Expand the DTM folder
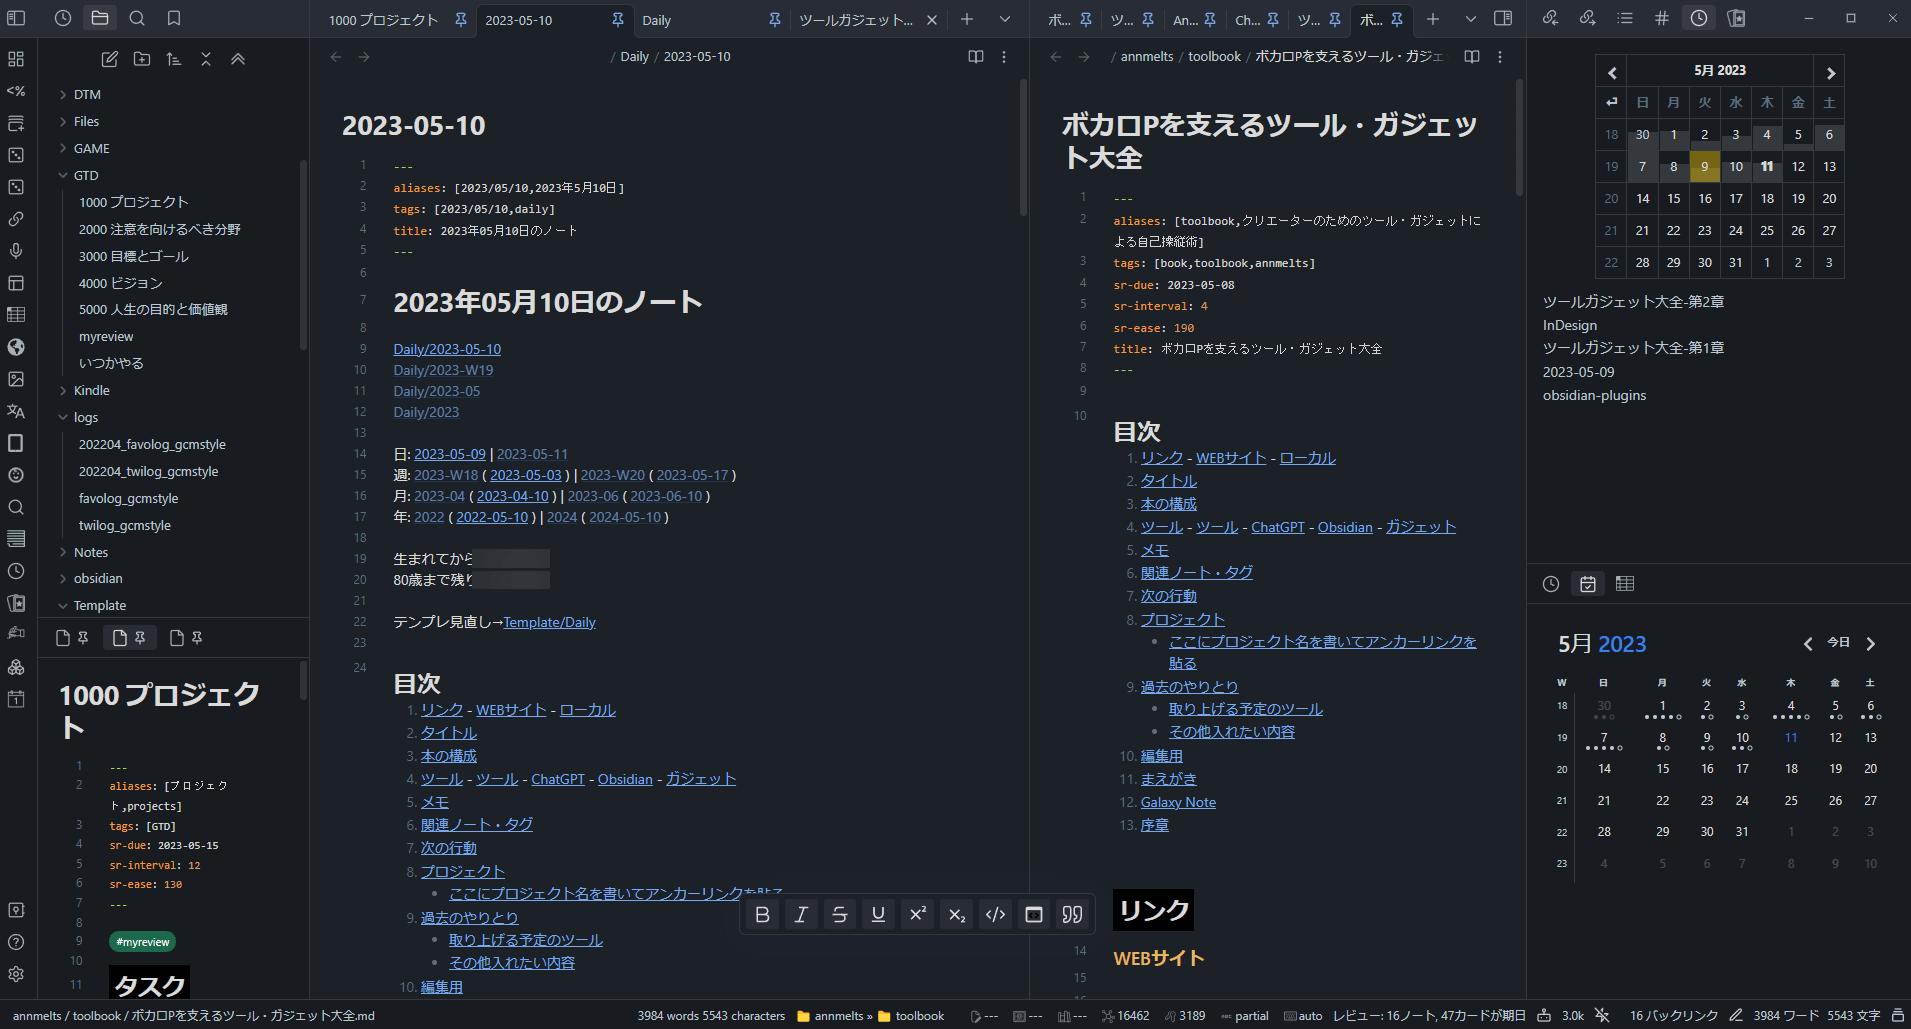1911x1029 pixels. pos(87,94)
